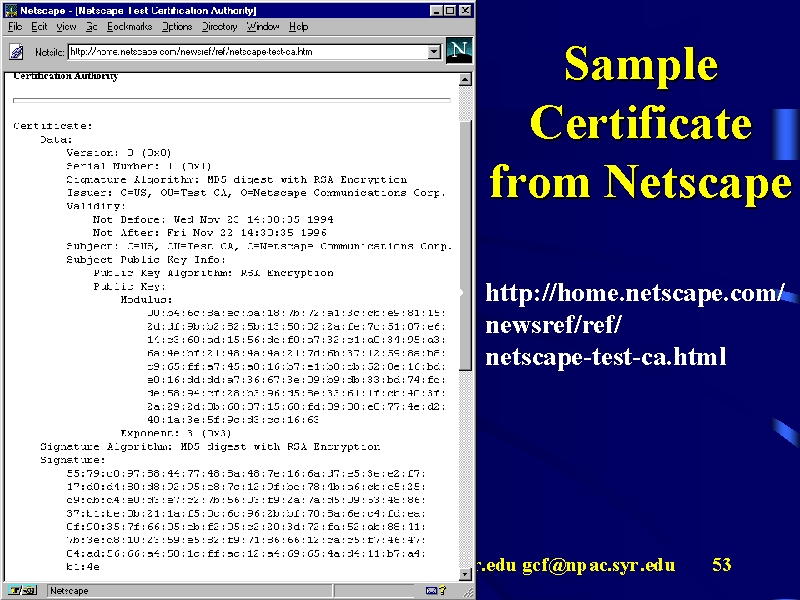
Task: Click the scroll up arrow of the page
Action: [x=465, y=80]
